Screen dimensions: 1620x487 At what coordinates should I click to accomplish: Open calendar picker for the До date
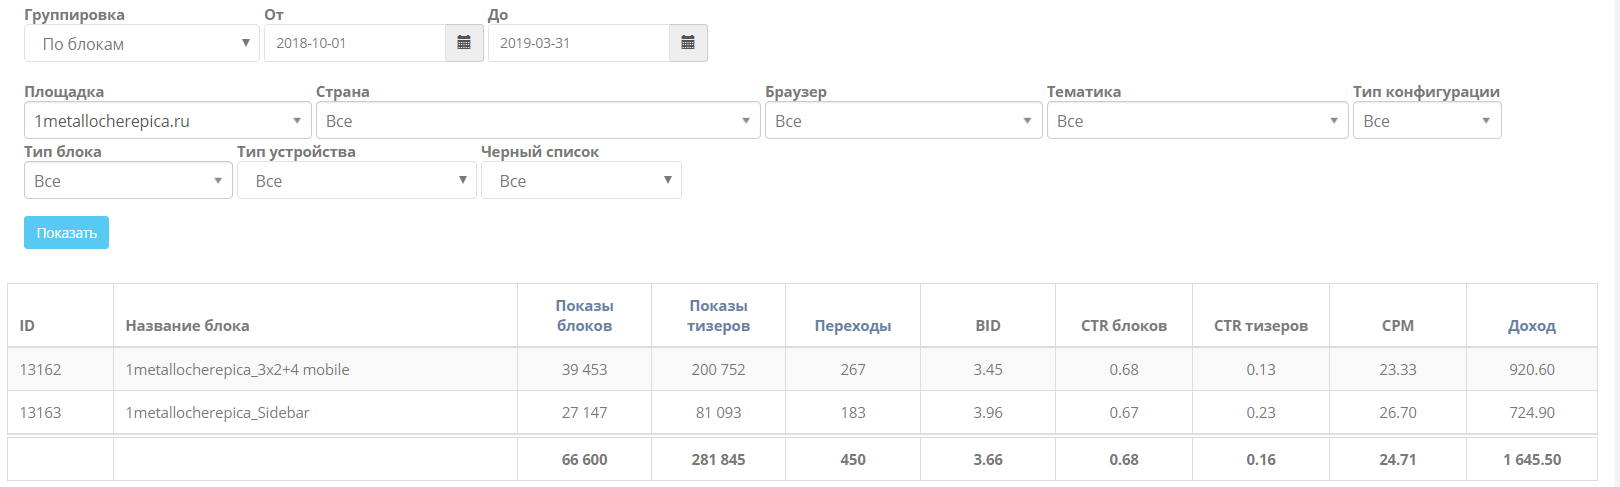688,43
